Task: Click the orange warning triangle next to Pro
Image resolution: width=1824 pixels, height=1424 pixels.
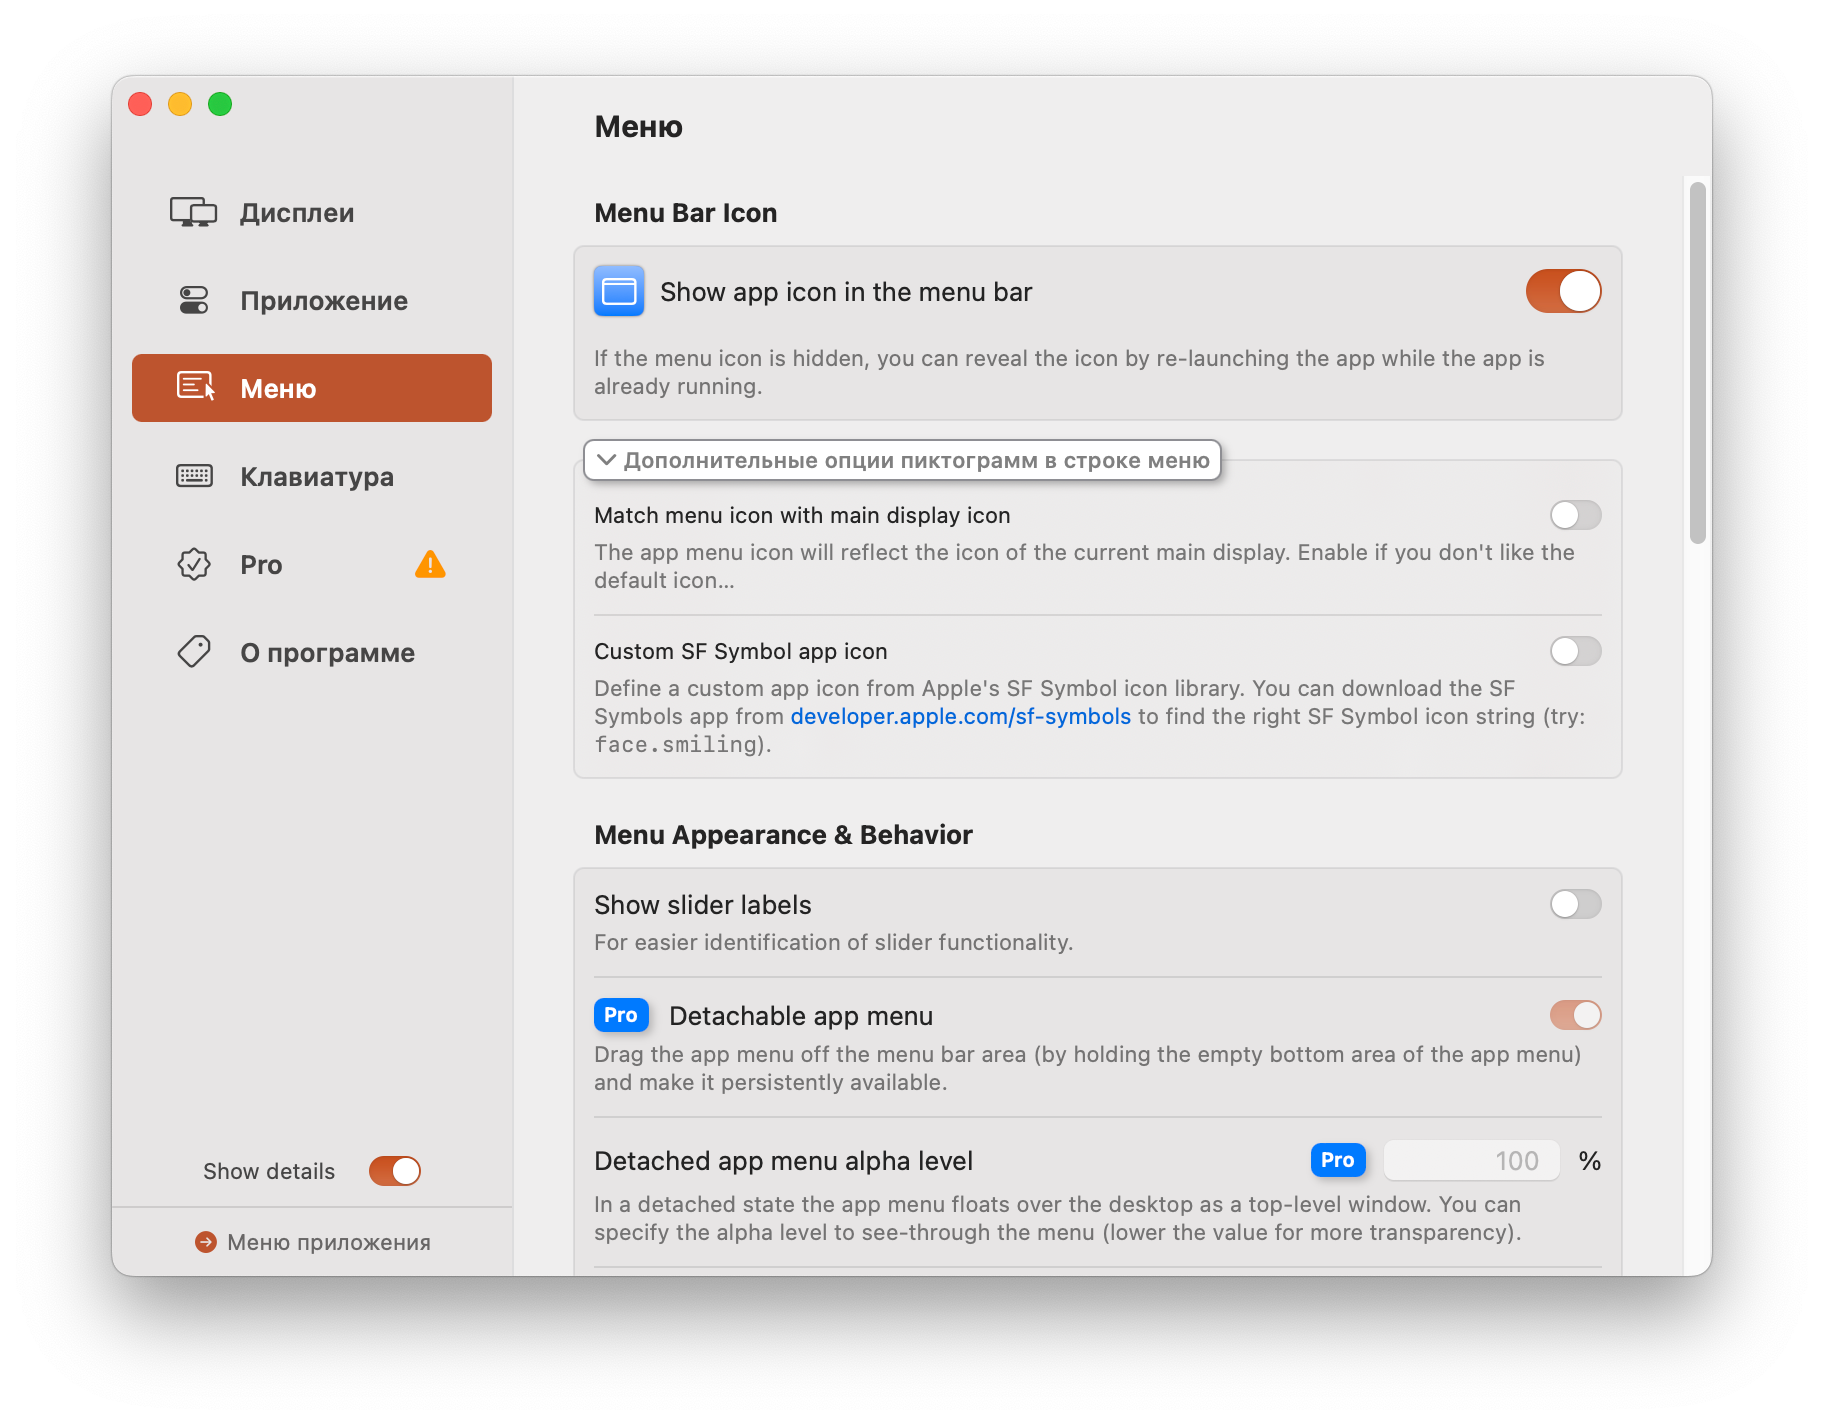Action: [430, 564]
